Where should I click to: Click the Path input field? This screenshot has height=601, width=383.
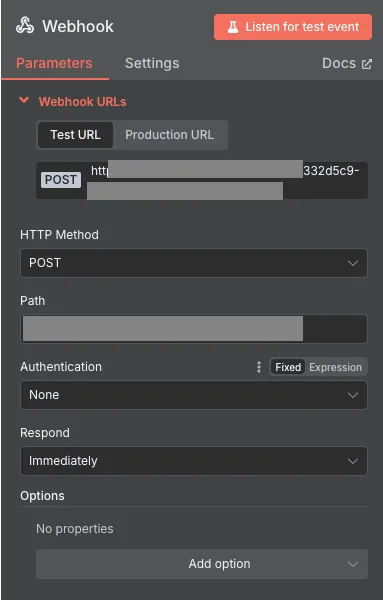[x=194, y=329]
